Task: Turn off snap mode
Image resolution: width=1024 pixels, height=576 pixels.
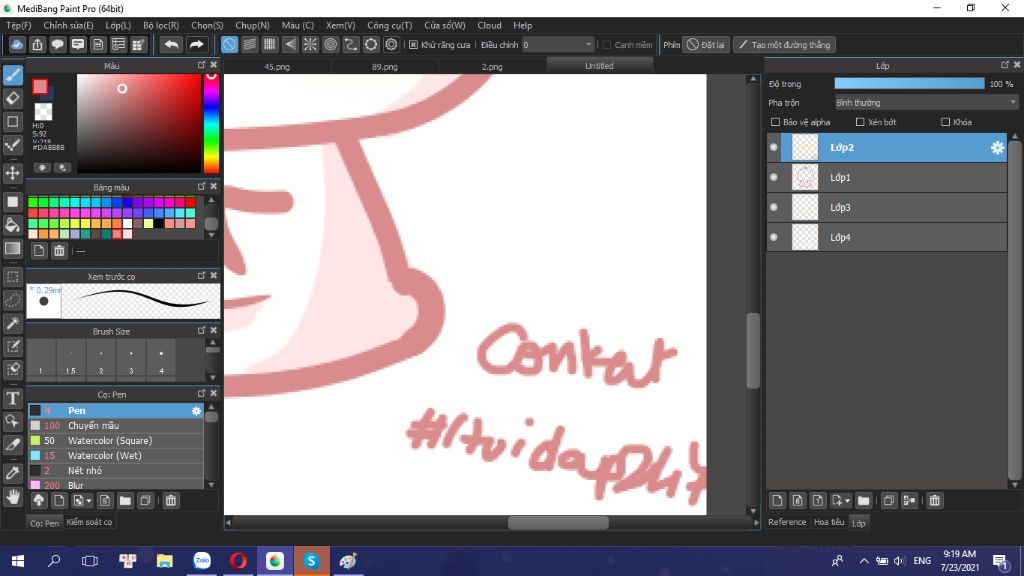Action: [229, 44]
